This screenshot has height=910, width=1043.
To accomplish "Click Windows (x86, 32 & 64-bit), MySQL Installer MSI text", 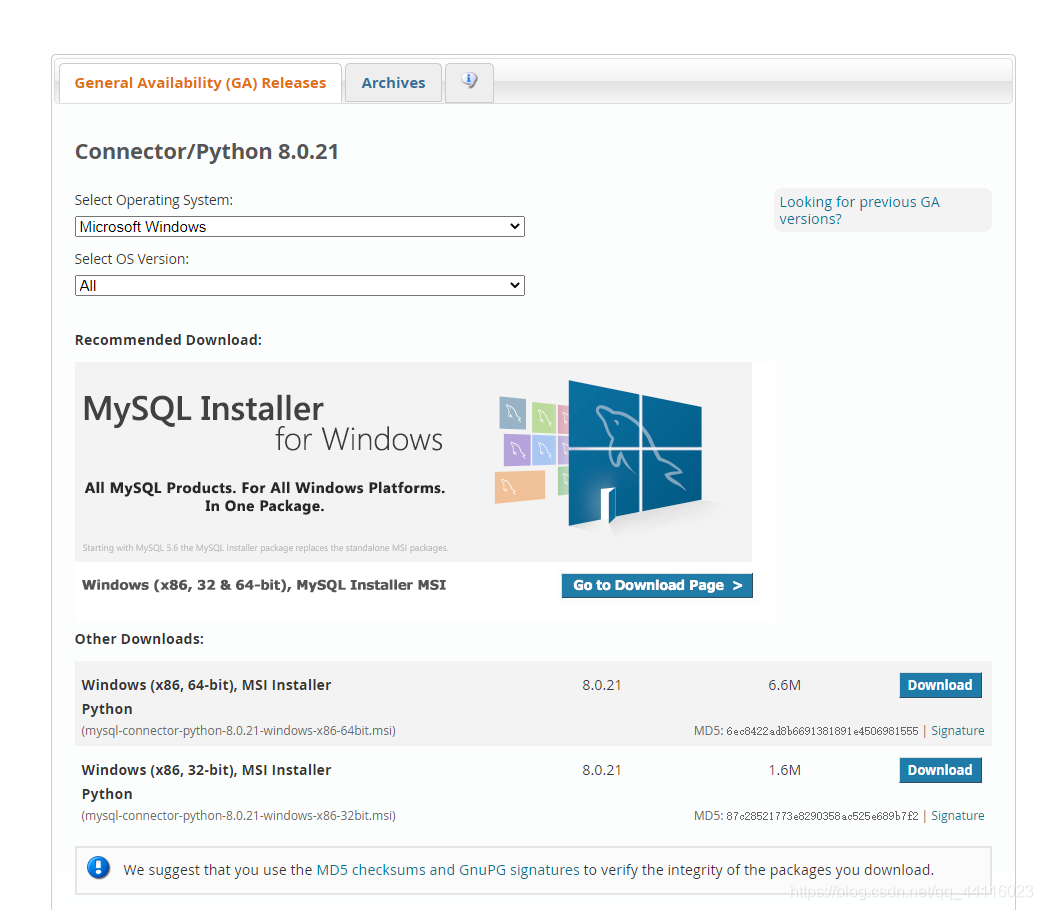I will [x=264, y=585].
